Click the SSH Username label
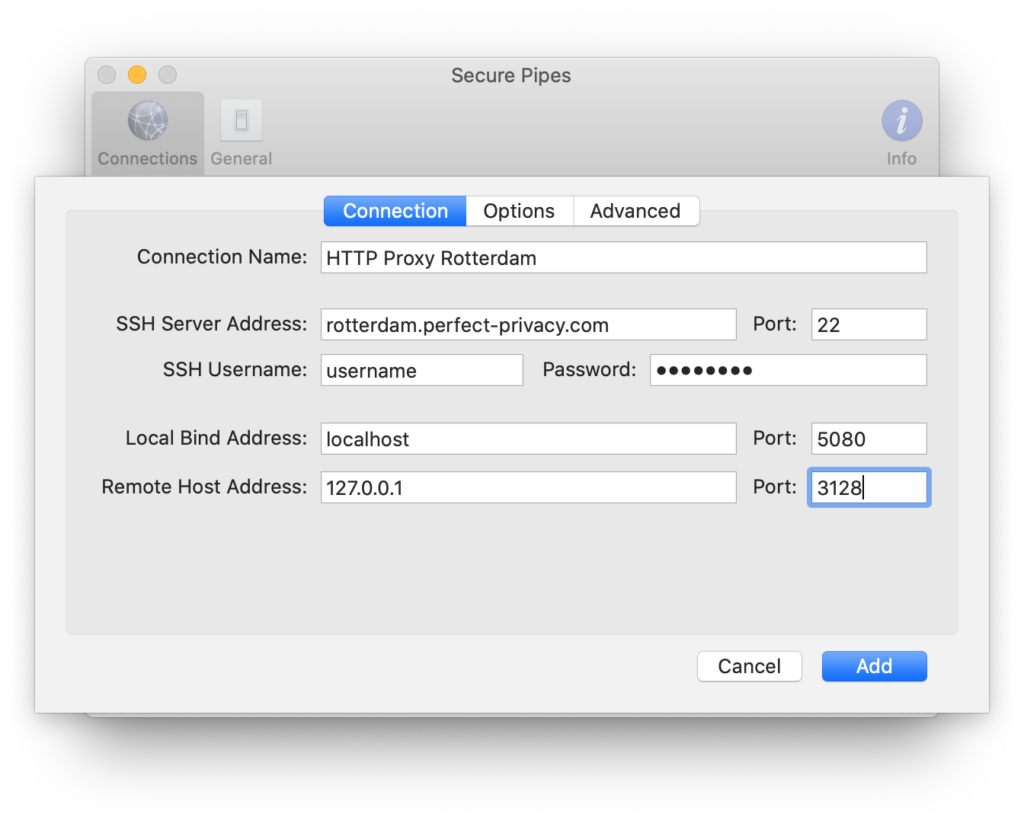 coord(235,370)
